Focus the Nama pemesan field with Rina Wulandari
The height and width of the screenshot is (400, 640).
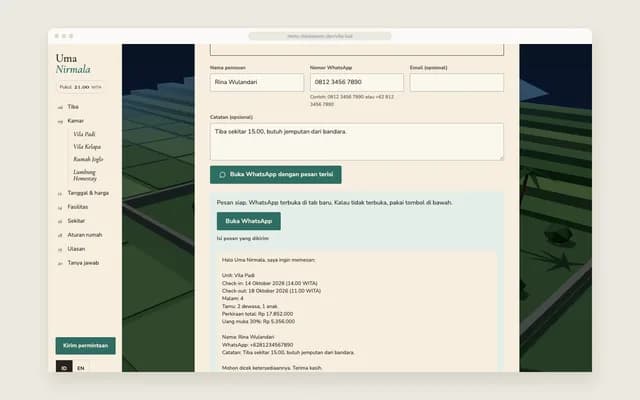coord(257,82)
